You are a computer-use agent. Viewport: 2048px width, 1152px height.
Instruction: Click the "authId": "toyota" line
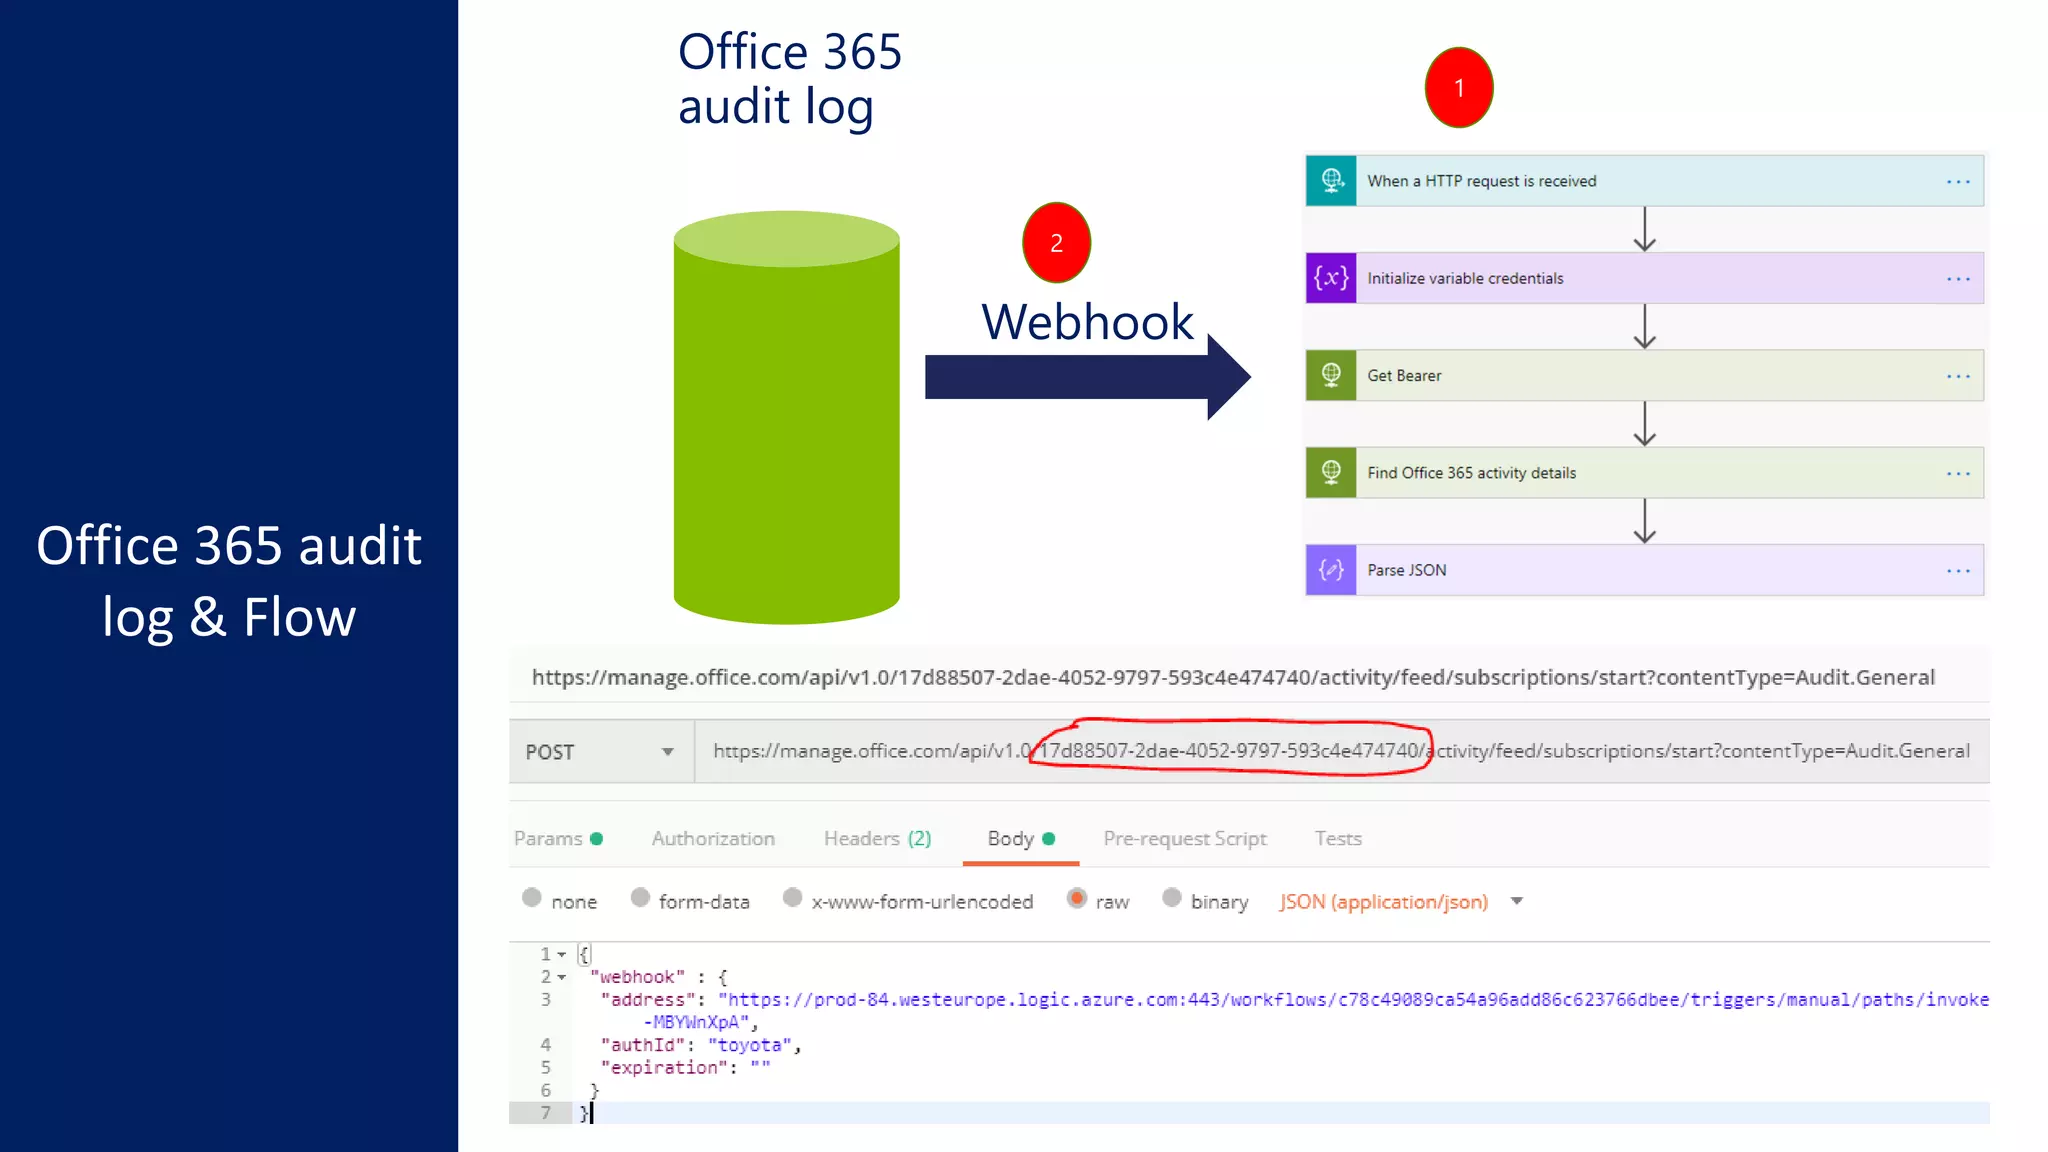pos(701,1046)
